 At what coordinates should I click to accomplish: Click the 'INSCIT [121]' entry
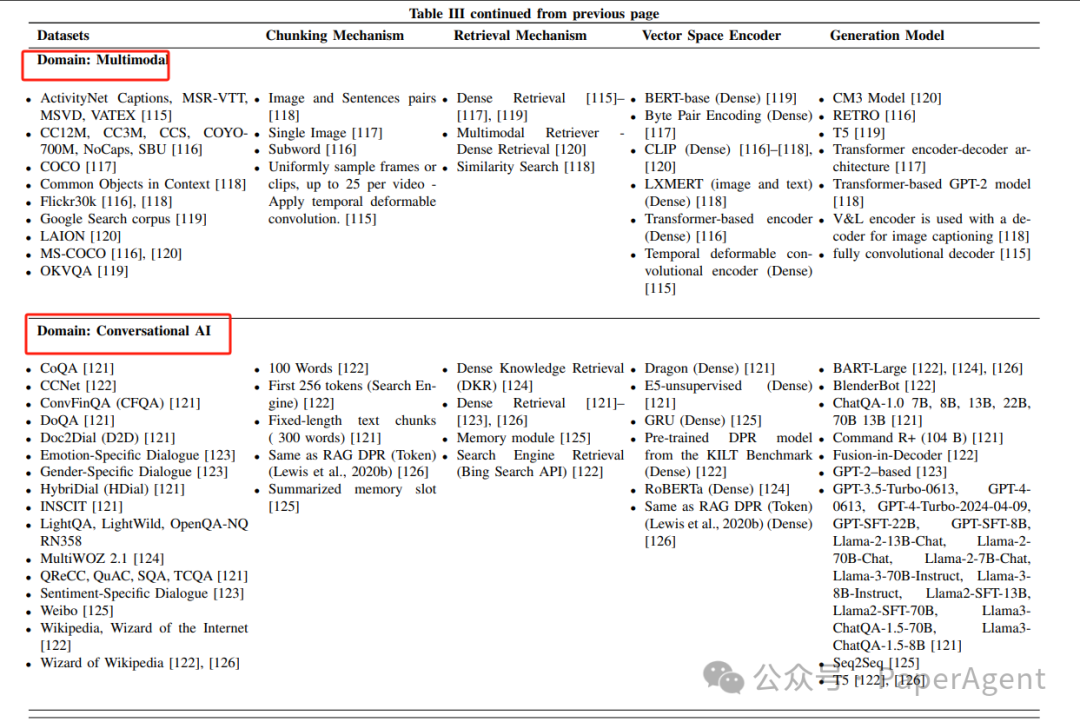[x=81, y=506]
